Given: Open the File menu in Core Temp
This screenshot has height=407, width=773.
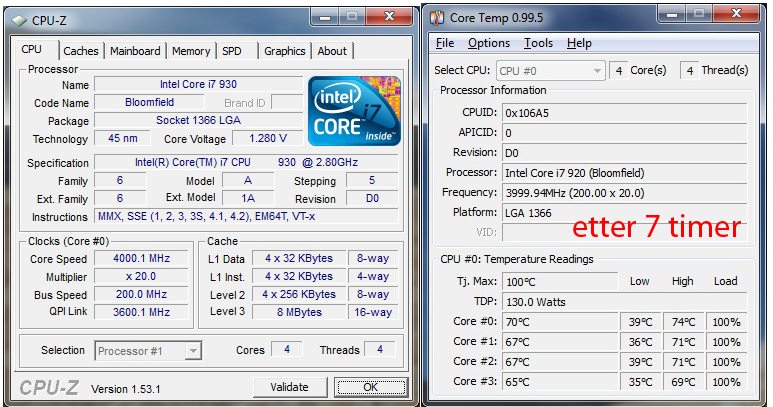Looking at the screenshot, I should point(445,43).
